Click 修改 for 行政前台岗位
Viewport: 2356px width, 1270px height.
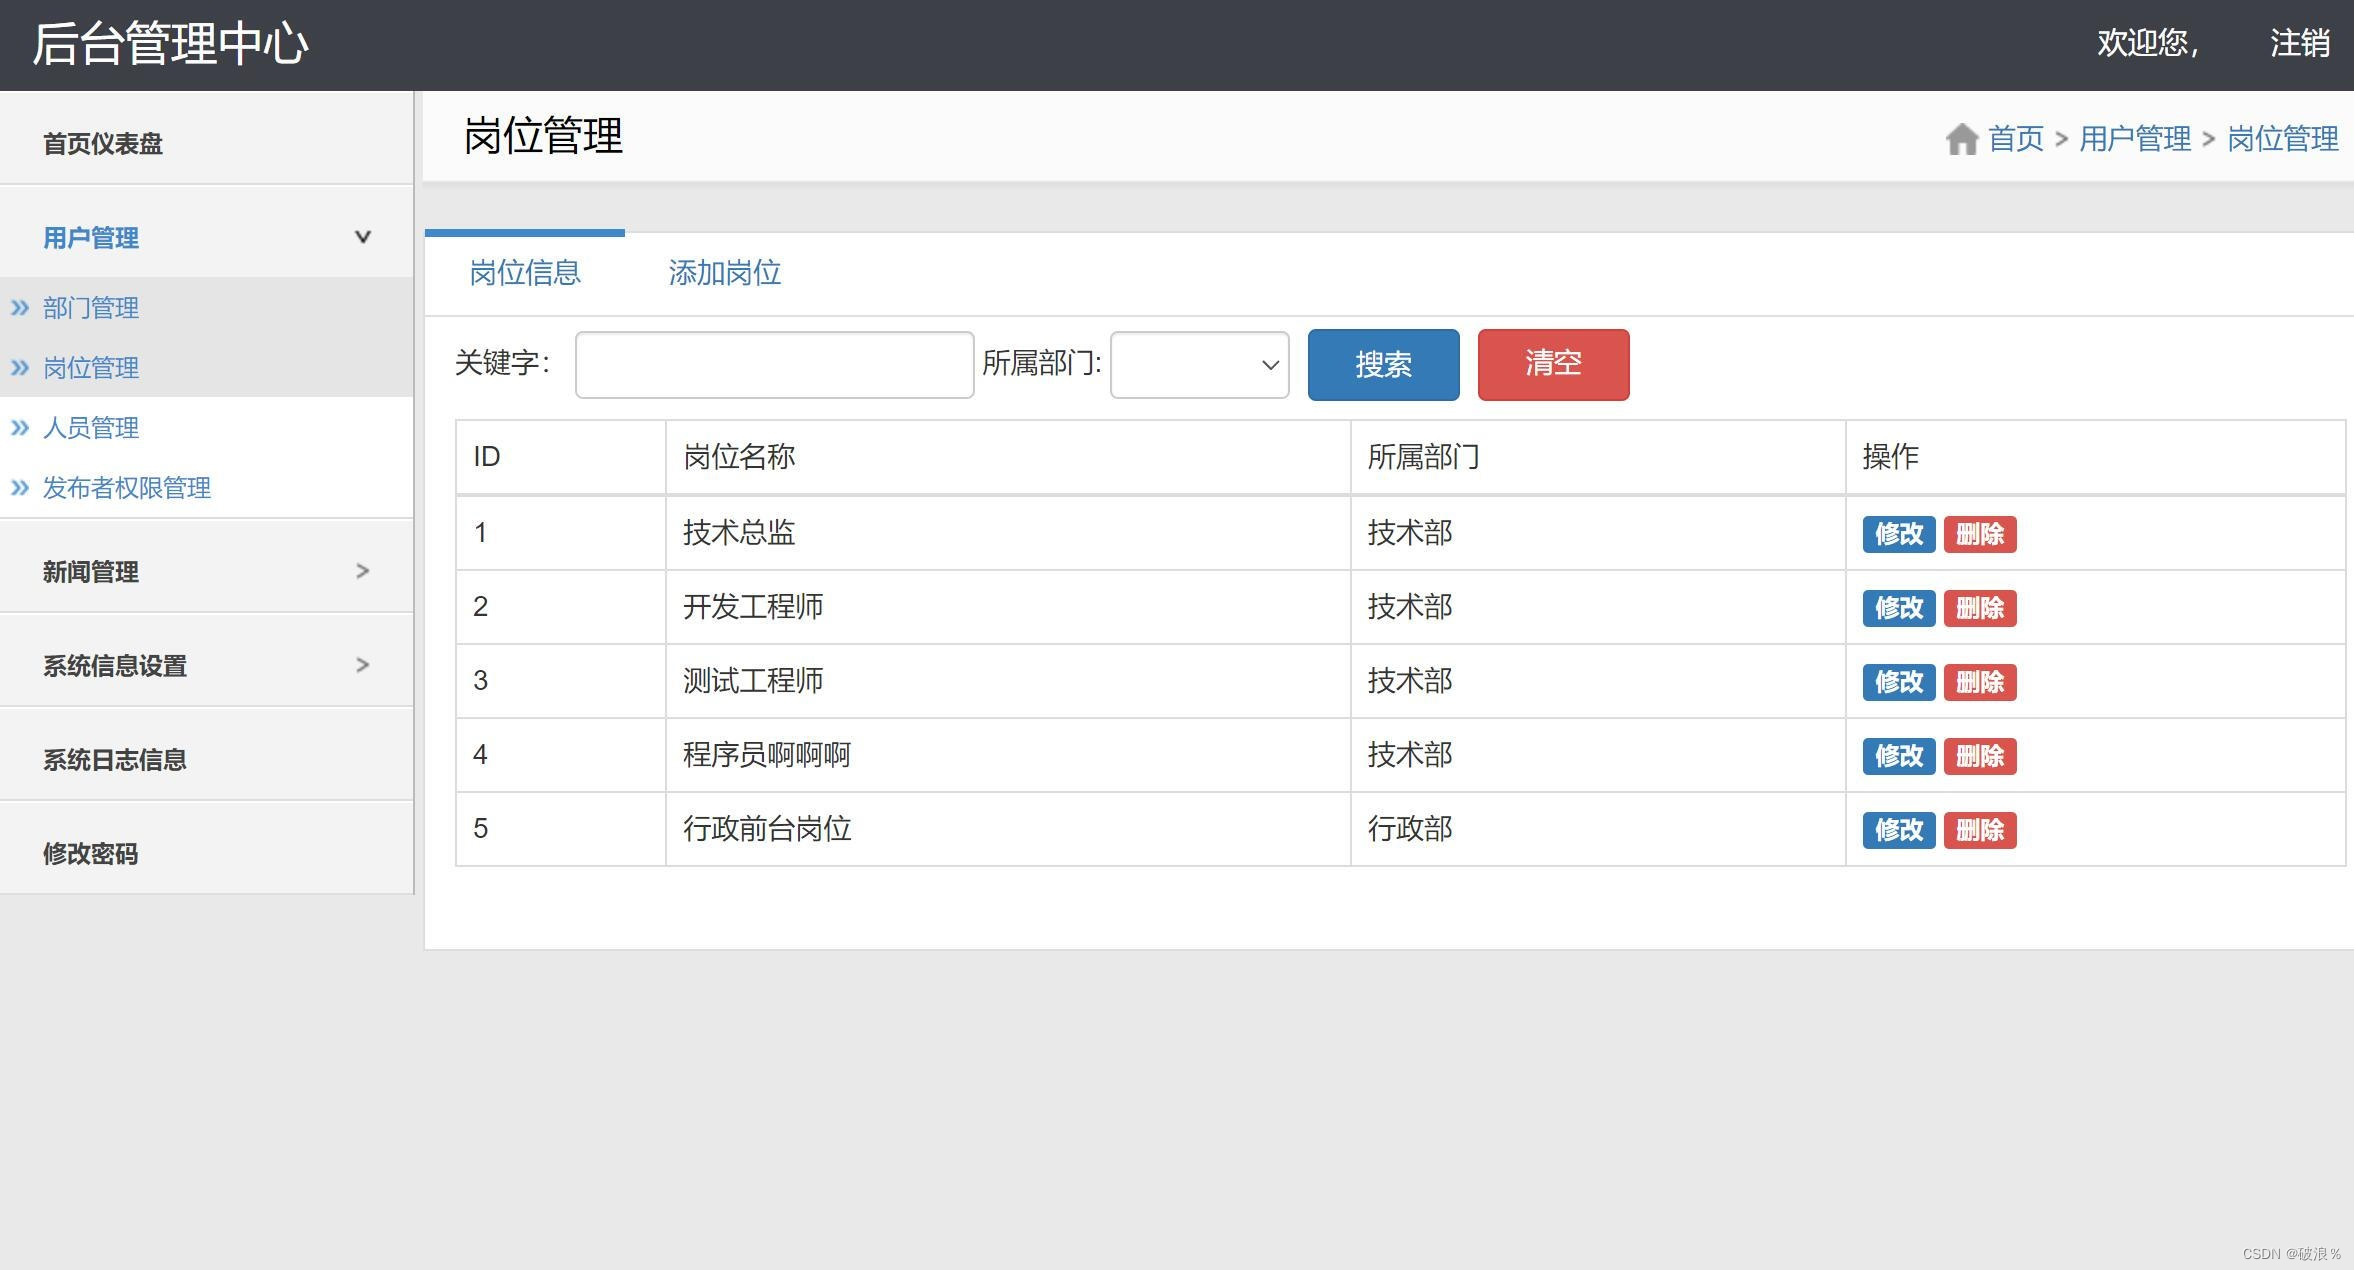(1899, 830)
